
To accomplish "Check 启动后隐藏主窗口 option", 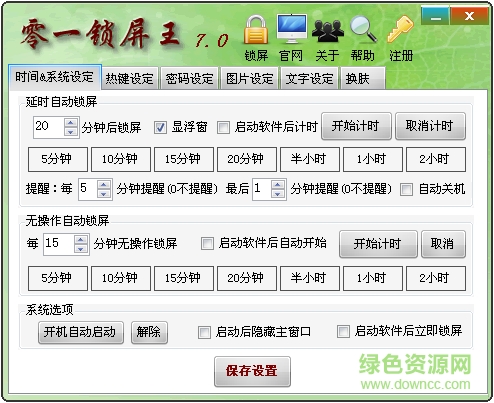I will point(204,332).
